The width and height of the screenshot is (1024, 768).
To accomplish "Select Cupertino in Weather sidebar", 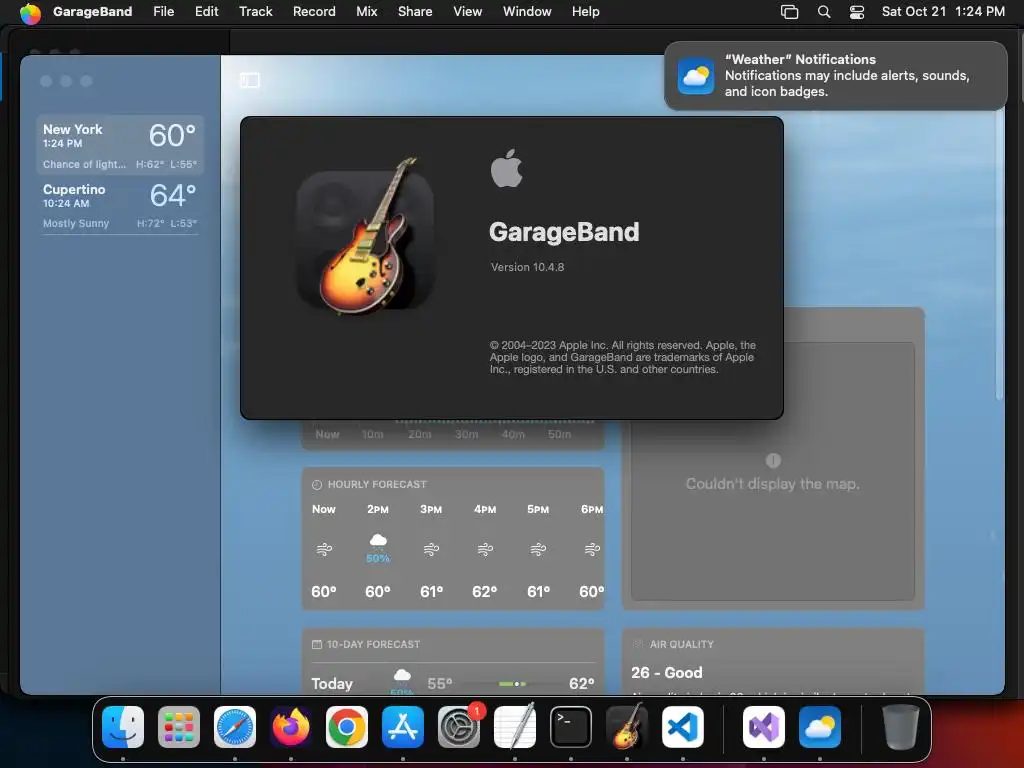I will pyautogui.click(x=120, y=205).
